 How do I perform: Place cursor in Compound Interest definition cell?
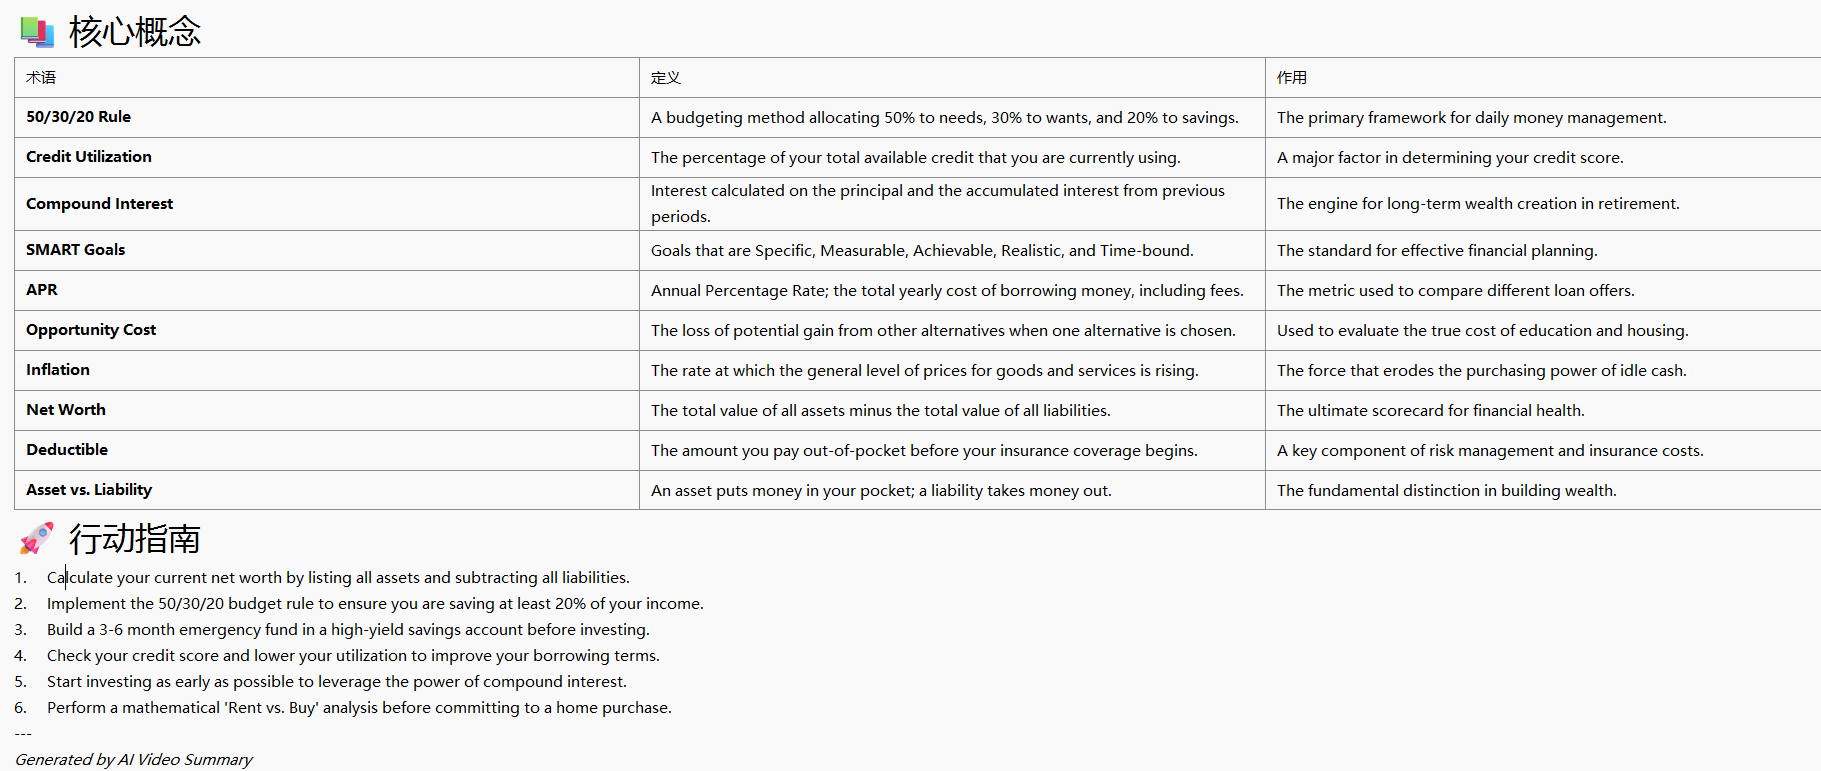pyautogui.click(x=937, y=204)
